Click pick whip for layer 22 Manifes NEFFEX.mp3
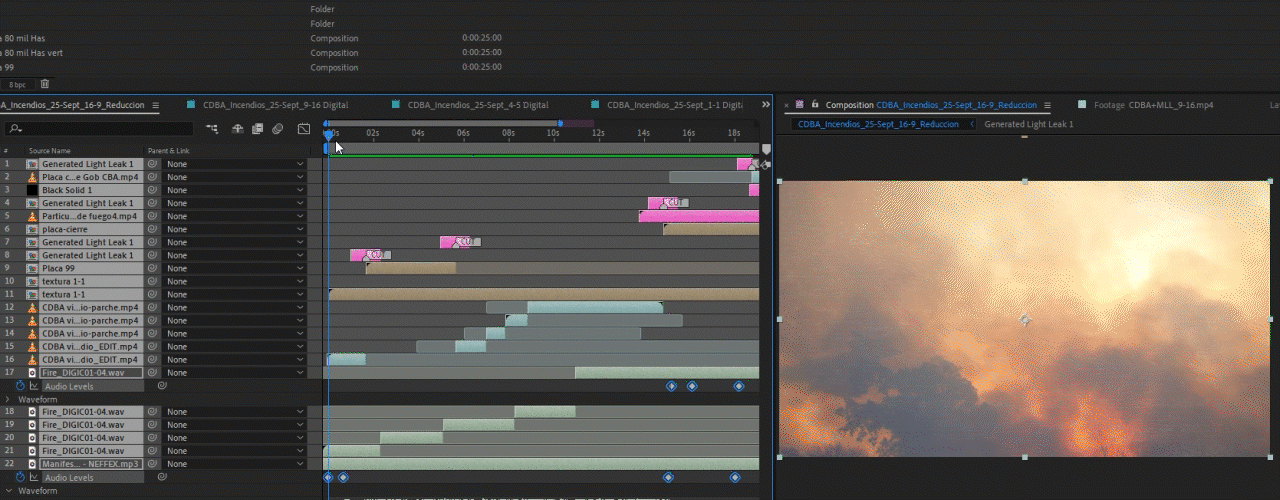Image resolution: width=1280 pixels, height=500 pixels. point(153,464)
